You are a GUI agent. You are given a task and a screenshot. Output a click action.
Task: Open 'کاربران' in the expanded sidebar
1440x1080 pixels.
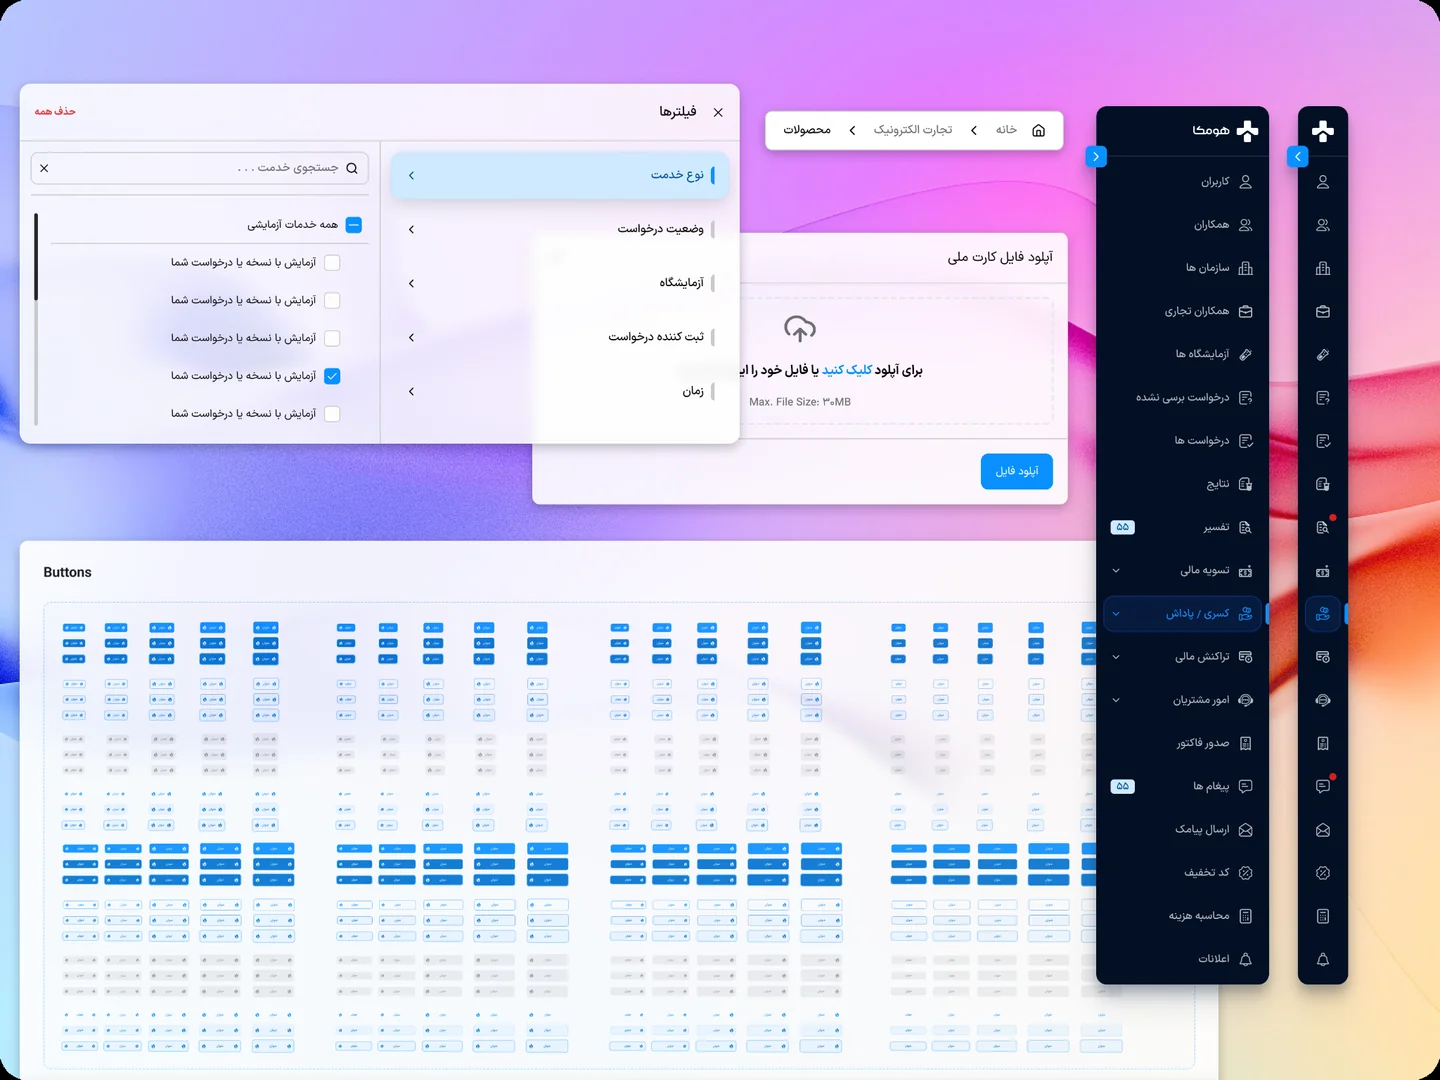click(x=1182, y=182)
